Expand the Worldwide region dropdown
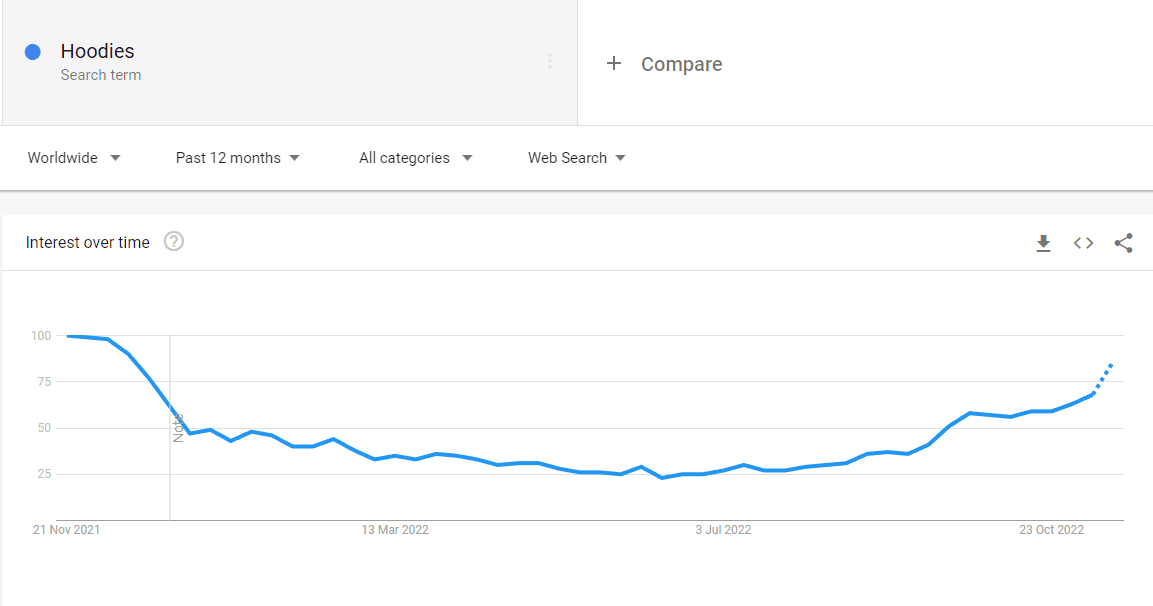 (74, 157)
